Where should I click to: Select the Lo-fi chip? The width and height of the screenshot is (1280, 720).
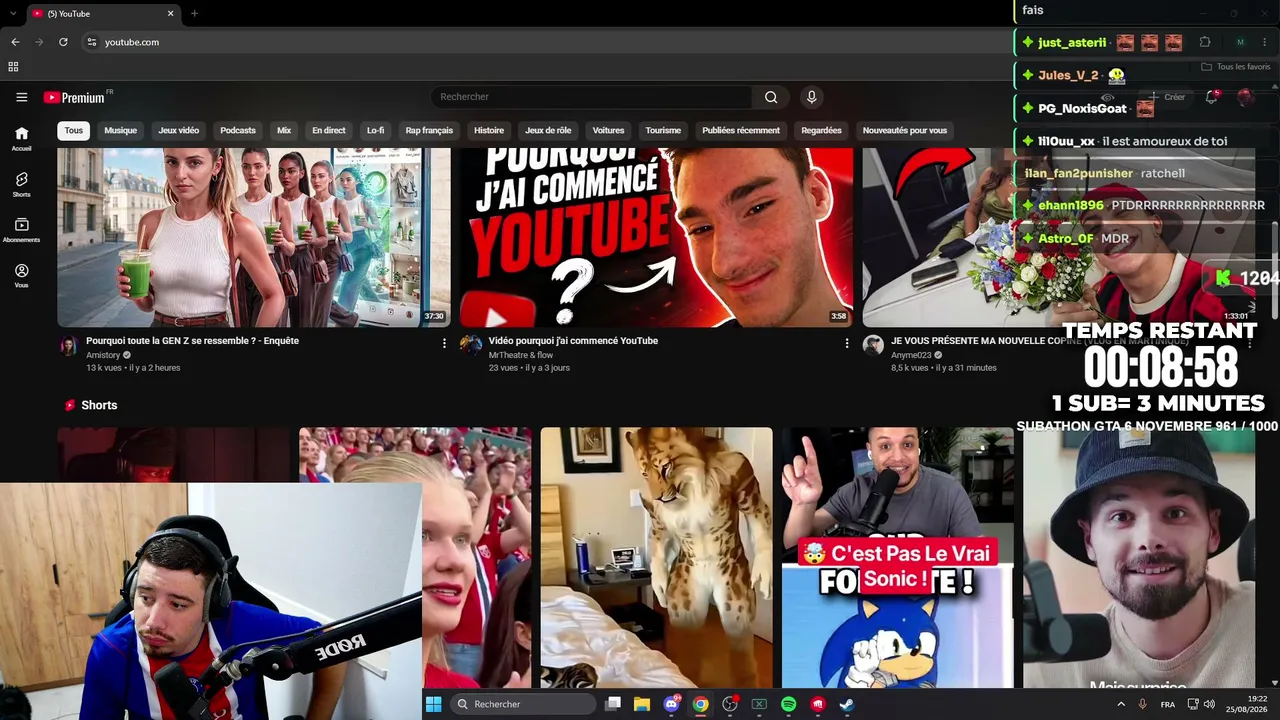pos(376,130)
